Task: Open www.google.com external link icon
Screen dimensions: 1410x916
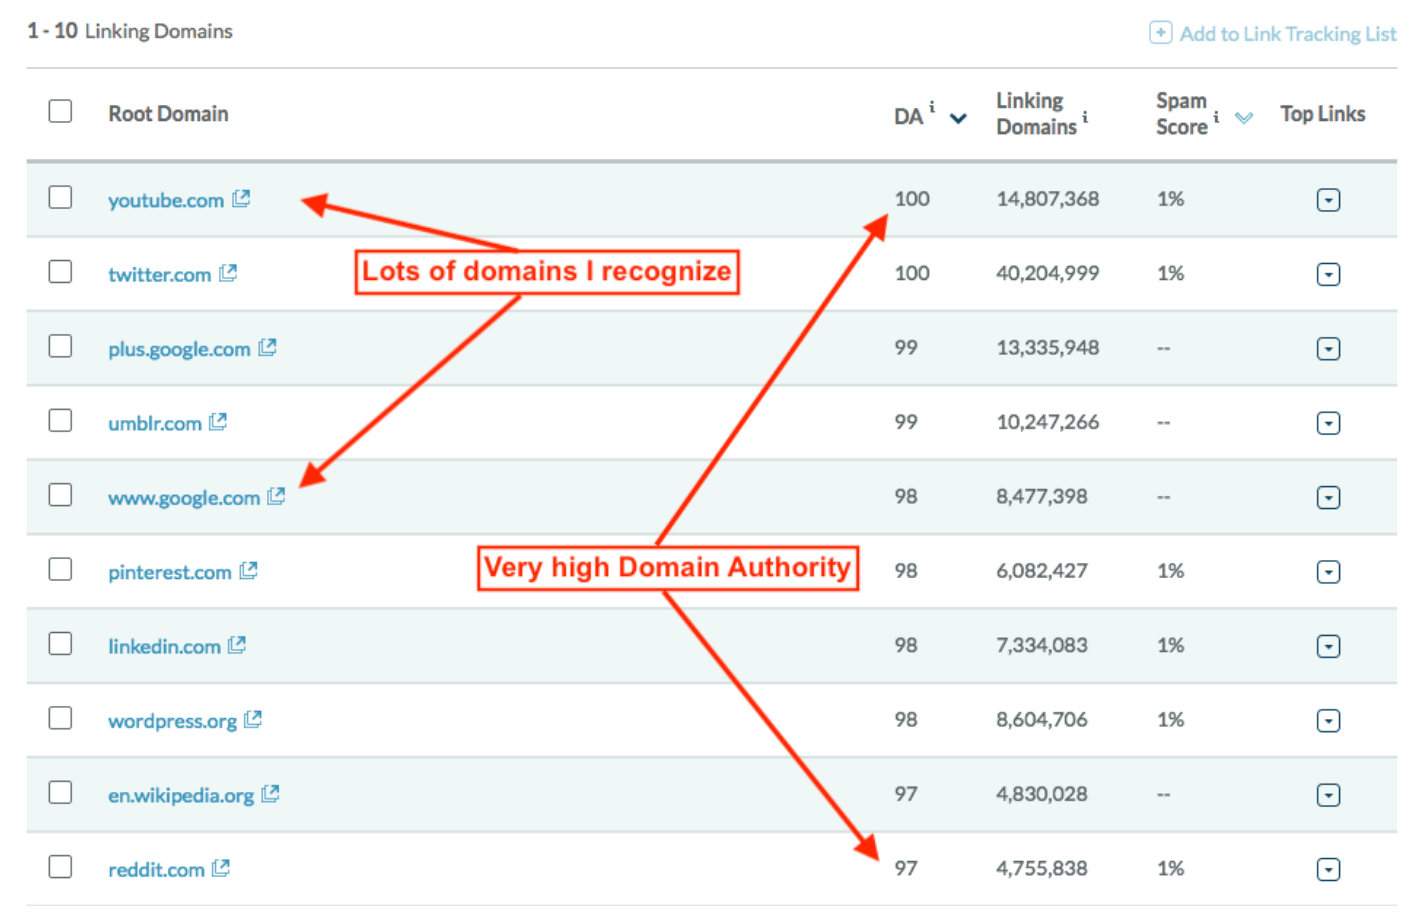Action: click(276, 496)
